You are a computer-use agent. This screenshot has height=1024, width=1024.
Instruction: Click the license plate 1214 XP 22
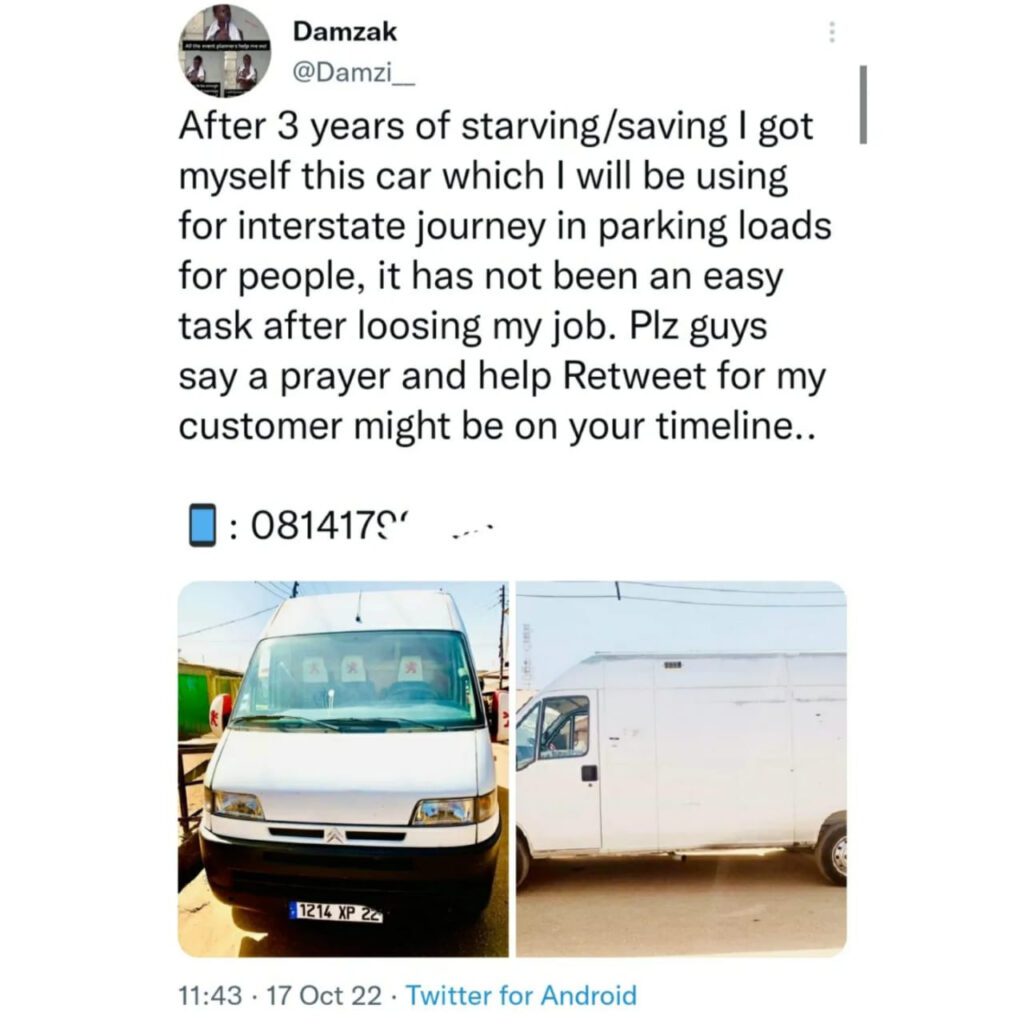(x=335, y=912)
